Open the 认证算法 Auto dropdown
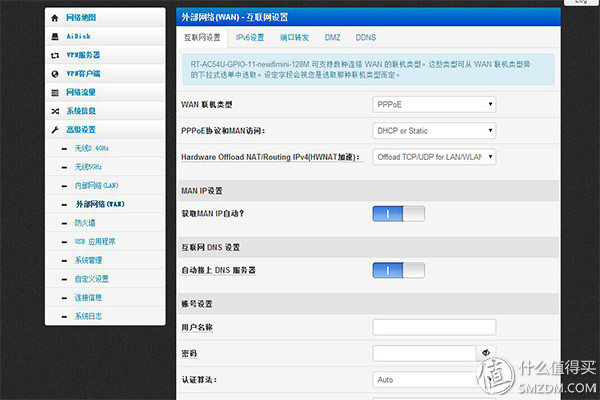The image size is (600, 400). coord(434,380)
